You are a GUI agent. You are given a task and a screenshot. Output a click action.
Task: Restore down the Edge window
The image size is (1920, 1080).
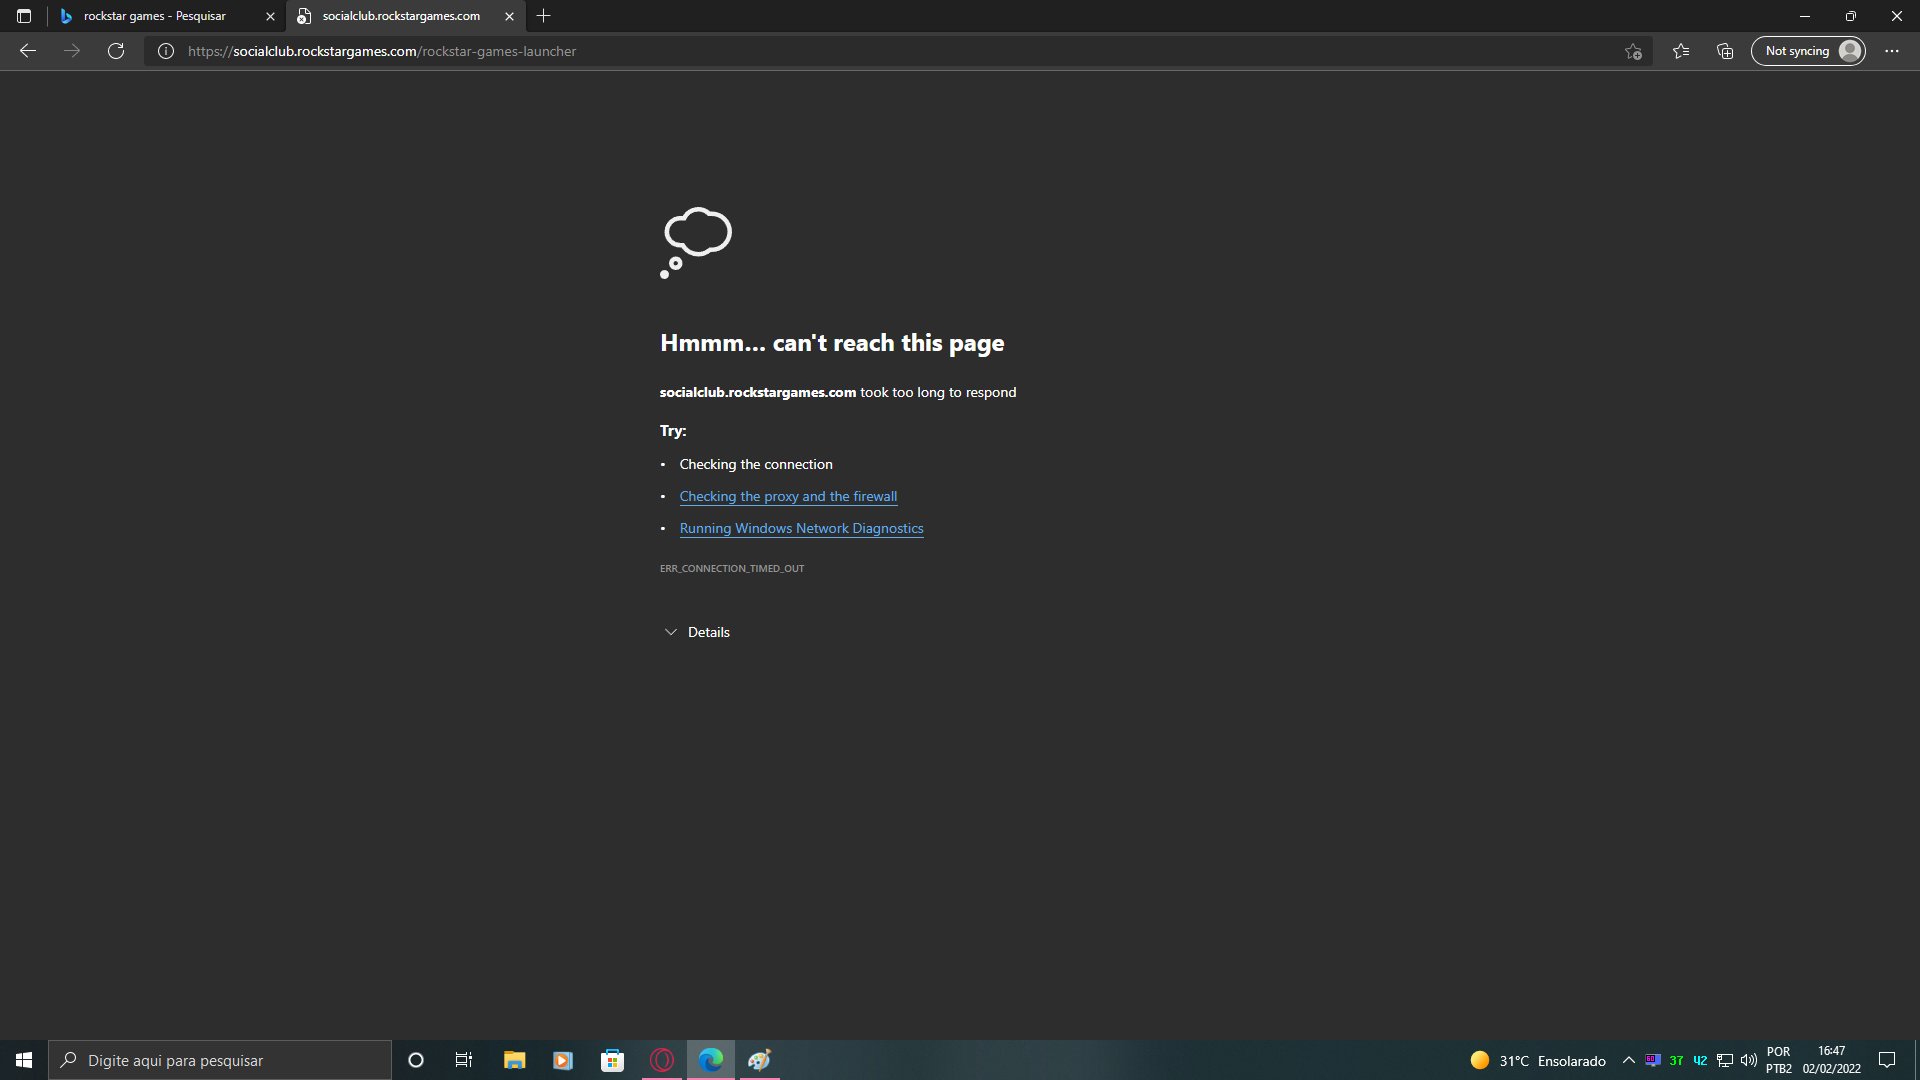pyautogui.click(x=1851, y=16)
